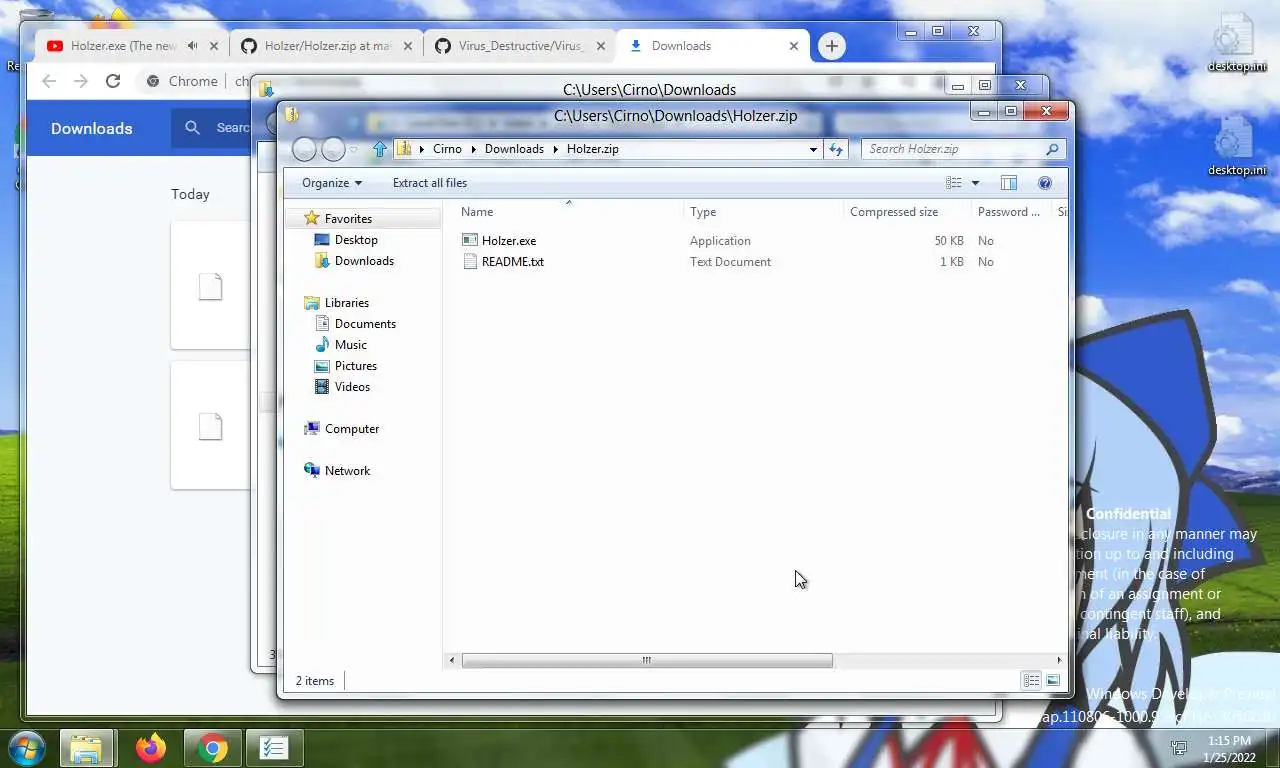The image size is (1280, 768).
Task: Click Holzer.zip in the address breadcrumb
Action: 592,149
